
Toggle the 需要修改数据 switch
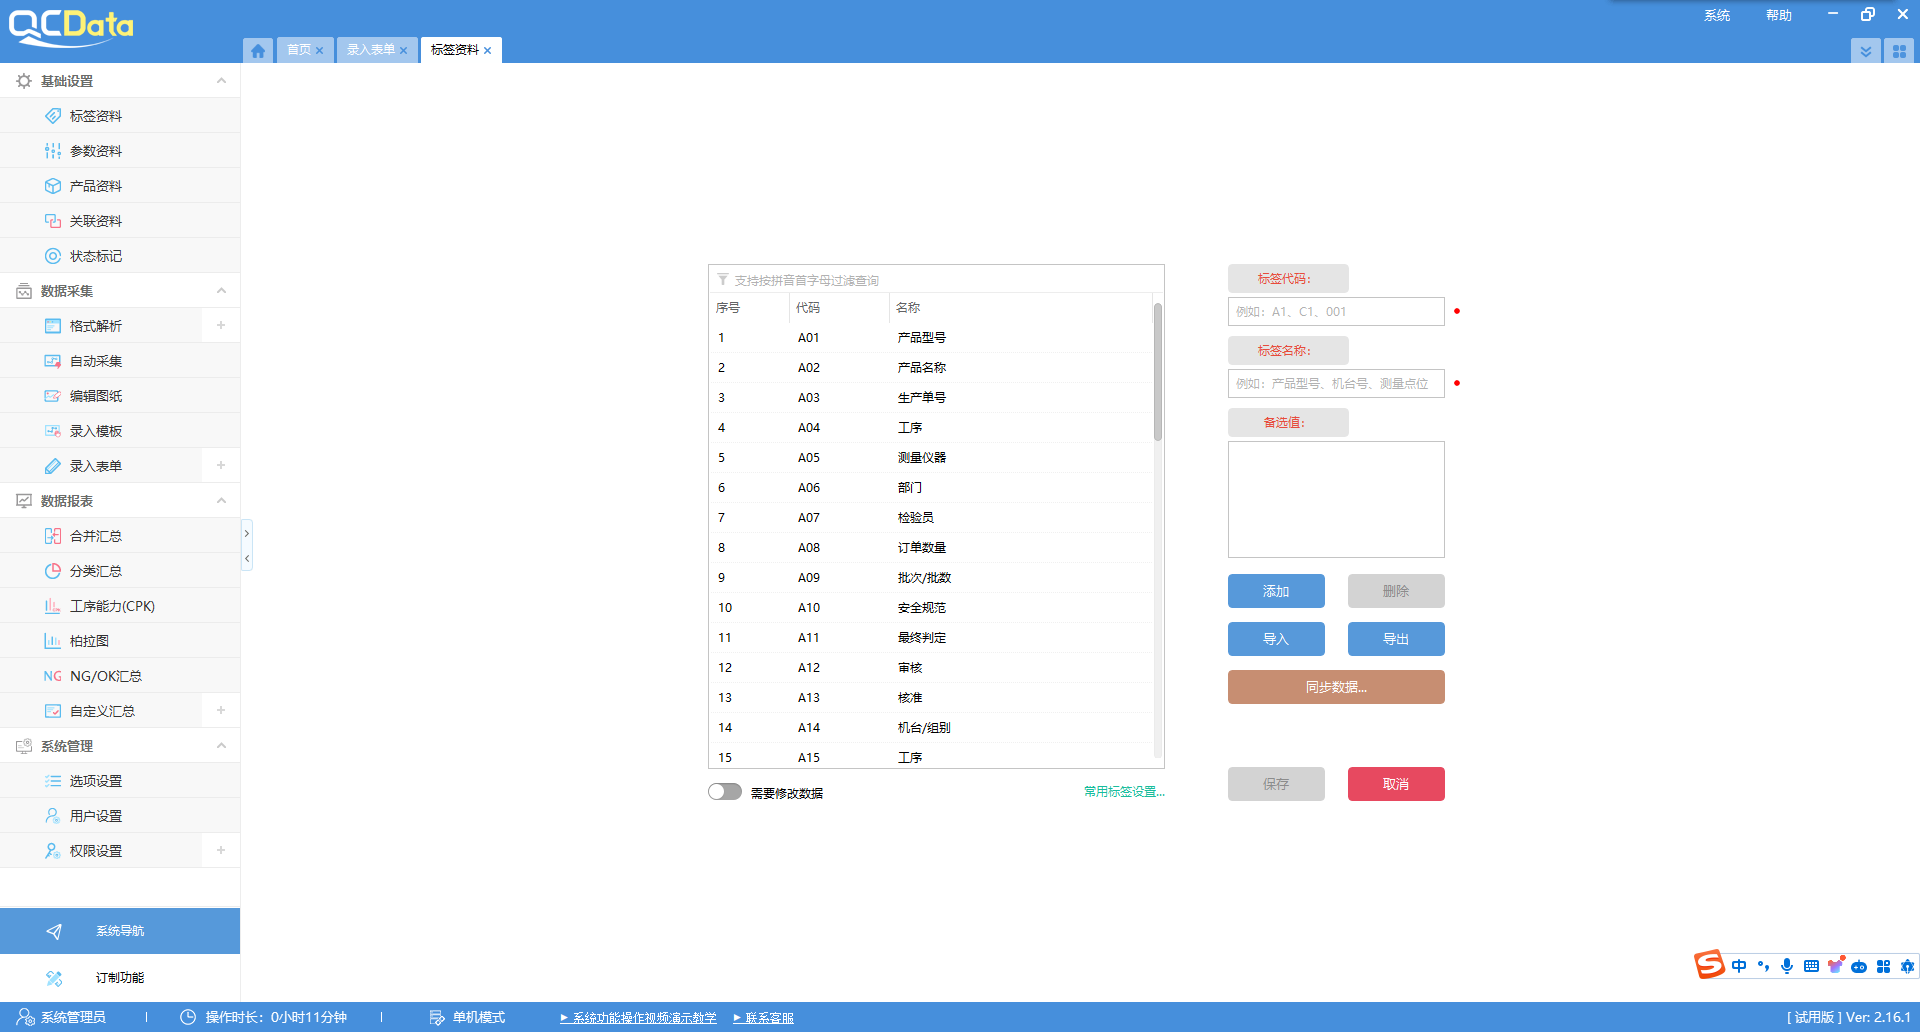pyautogui.click(x=725, y=792)
